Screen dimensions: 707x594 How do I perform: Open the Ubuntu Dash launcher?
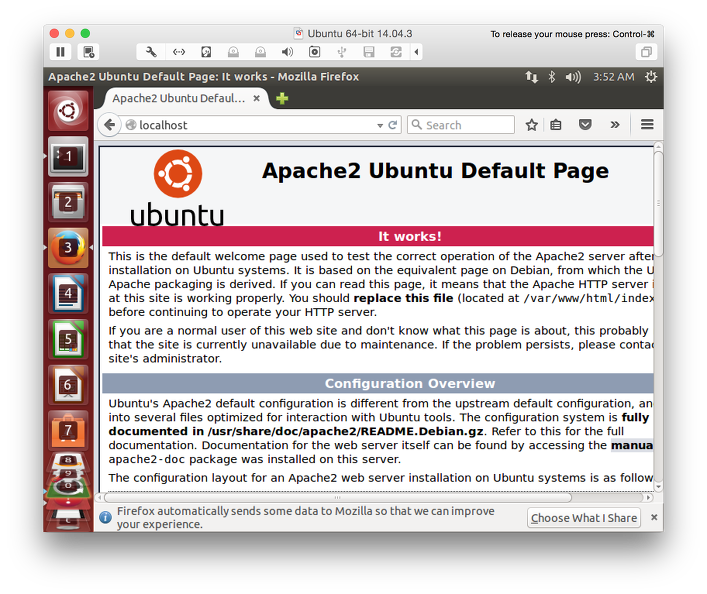68,111
